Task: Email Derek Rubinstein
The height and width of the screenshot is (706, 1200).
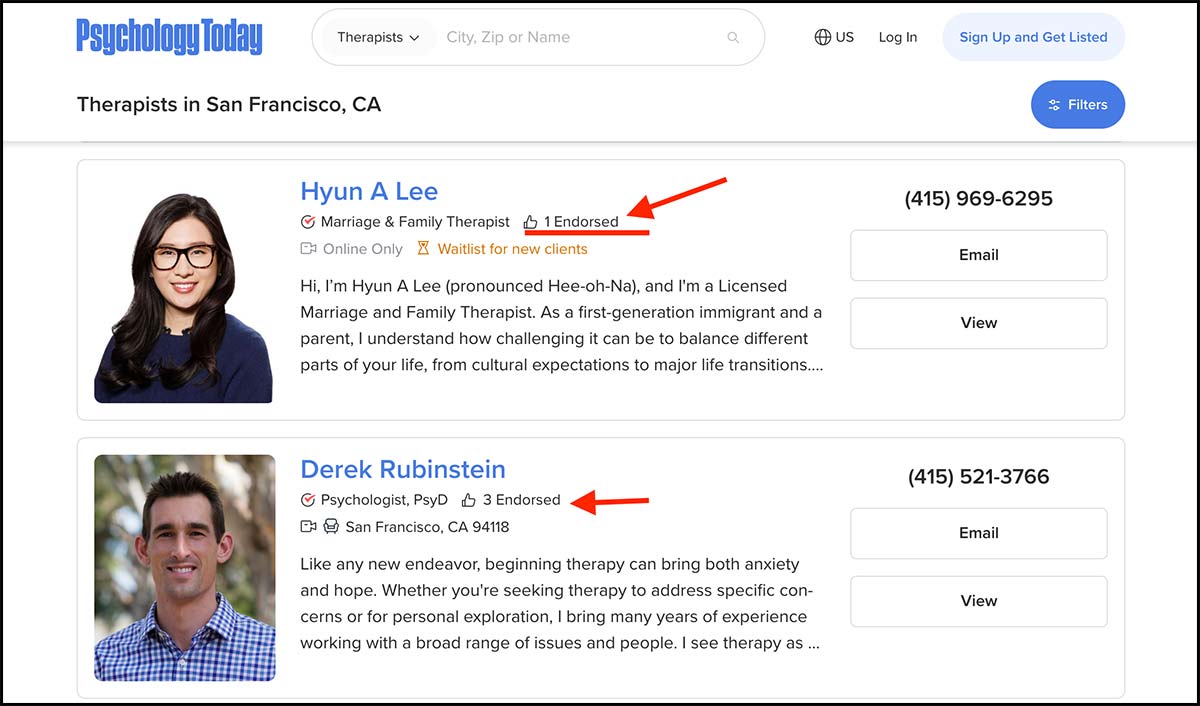Action: (x=978, y=533)
